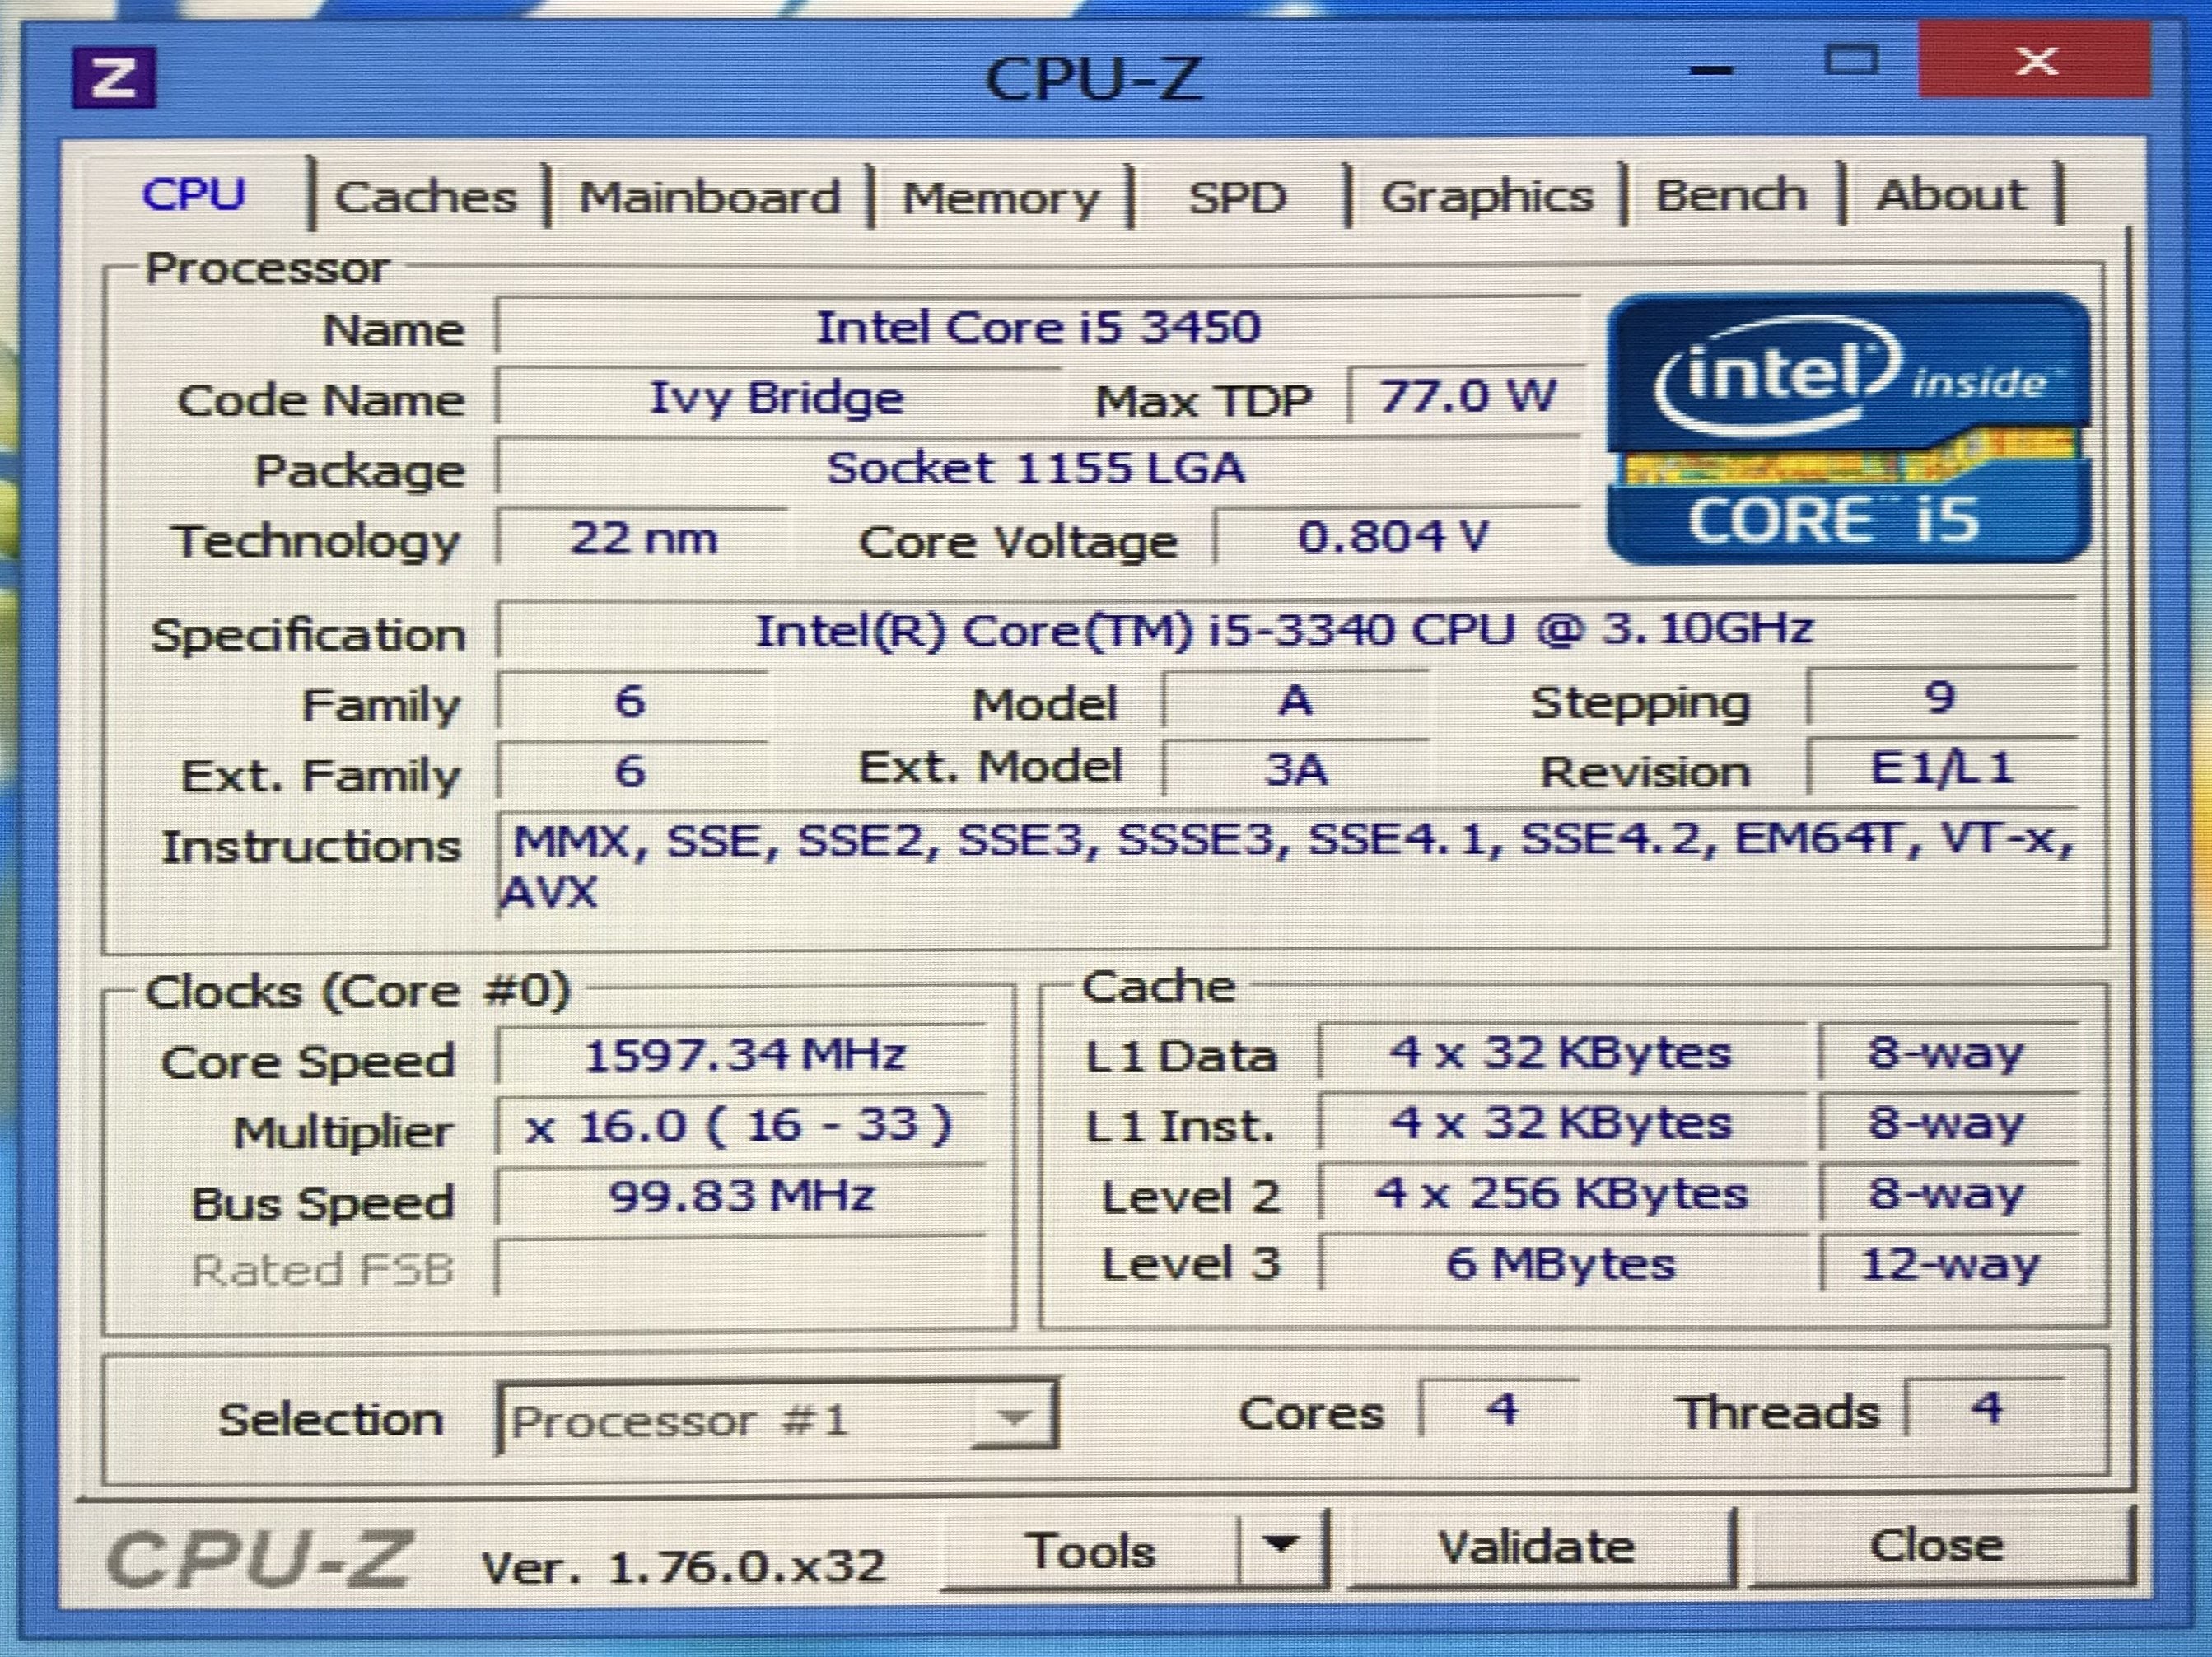This screenshot has height=1657, width=2212.
Task: Open the Mainboard tab
Action: click(x=710, y=196)
